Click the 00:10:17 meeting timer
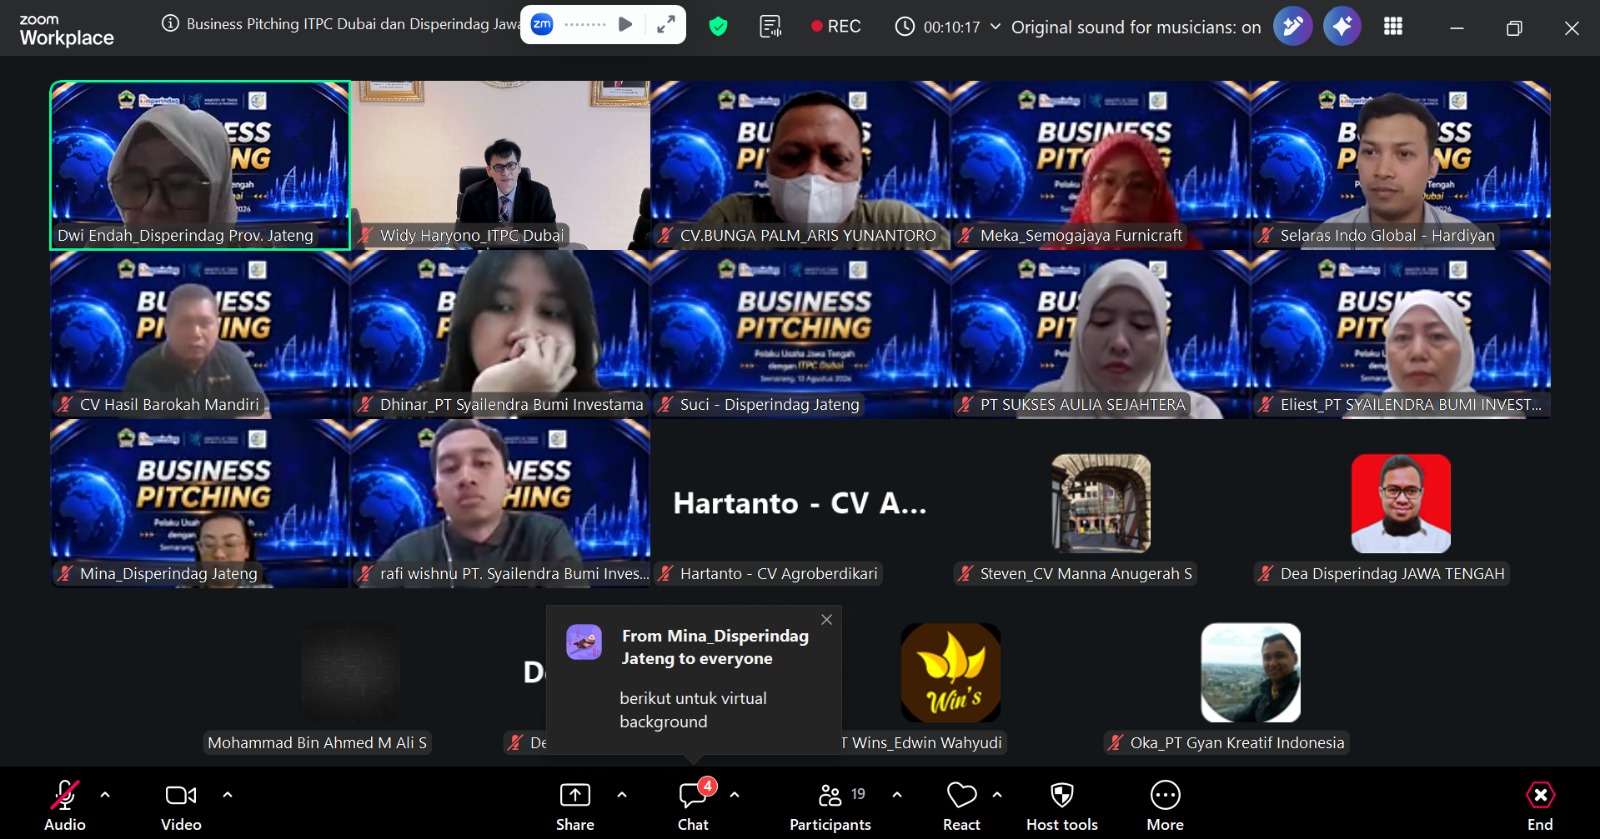The height and width of the screenshot is (839, 1600). [x=951, y=27]
